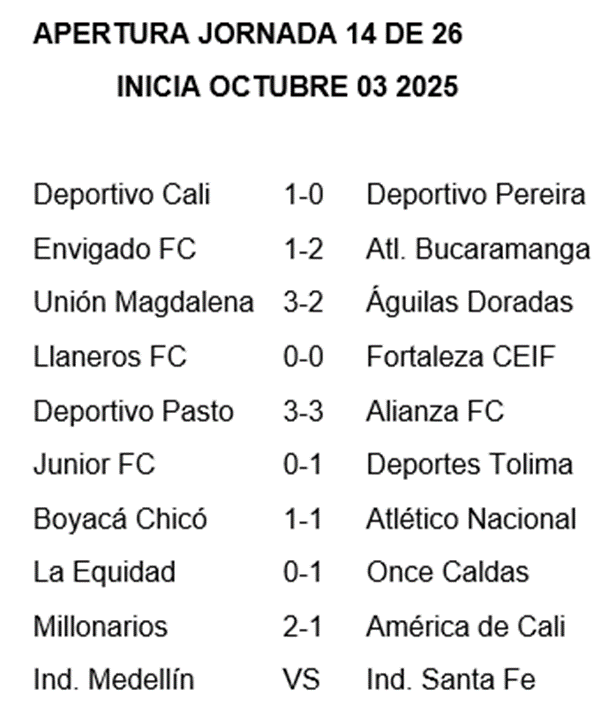
Task: Select the Deportivo Cali team name
Action: [x=122, y=195]
